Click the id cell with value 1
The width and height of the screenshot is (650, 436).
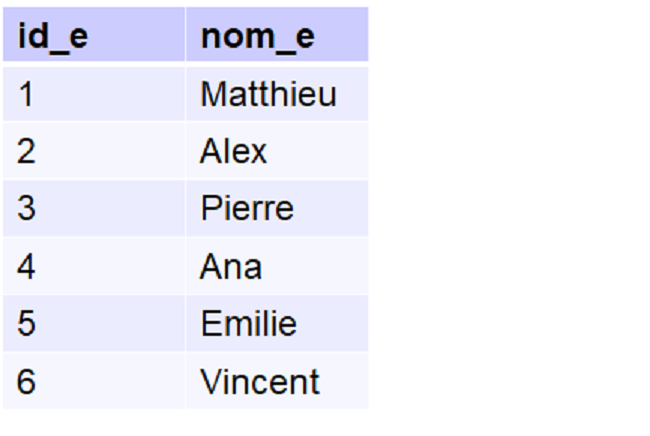point(26,94)
